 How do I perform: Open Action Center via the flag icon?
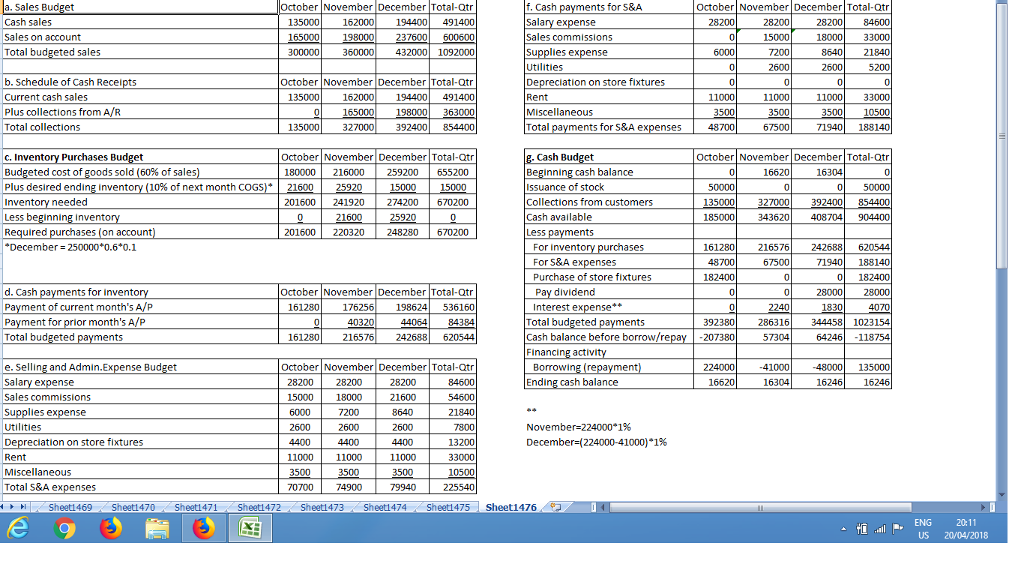click(898, 528)
